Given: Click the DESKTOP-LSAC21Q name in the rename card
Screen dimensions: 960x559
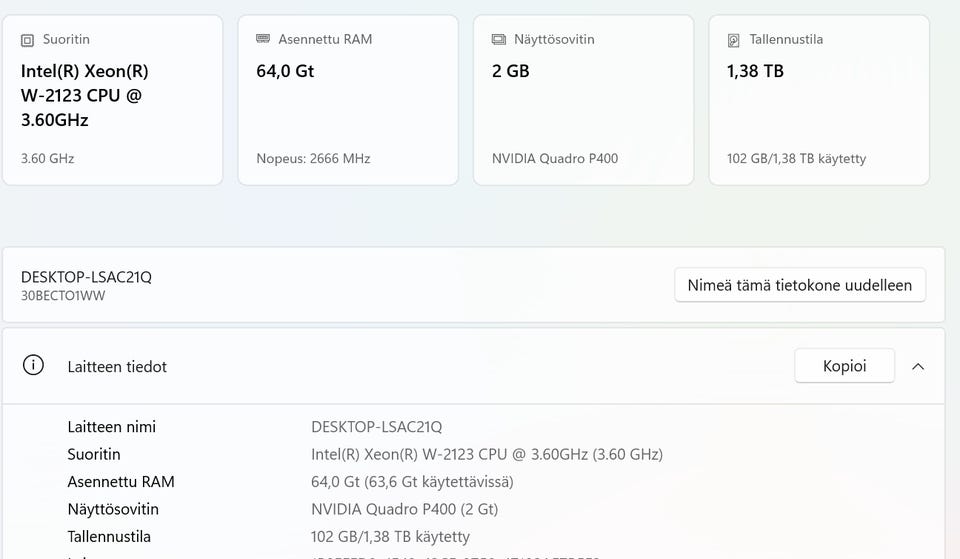Looking at the screenshot, I should click(x=86, y=277).
